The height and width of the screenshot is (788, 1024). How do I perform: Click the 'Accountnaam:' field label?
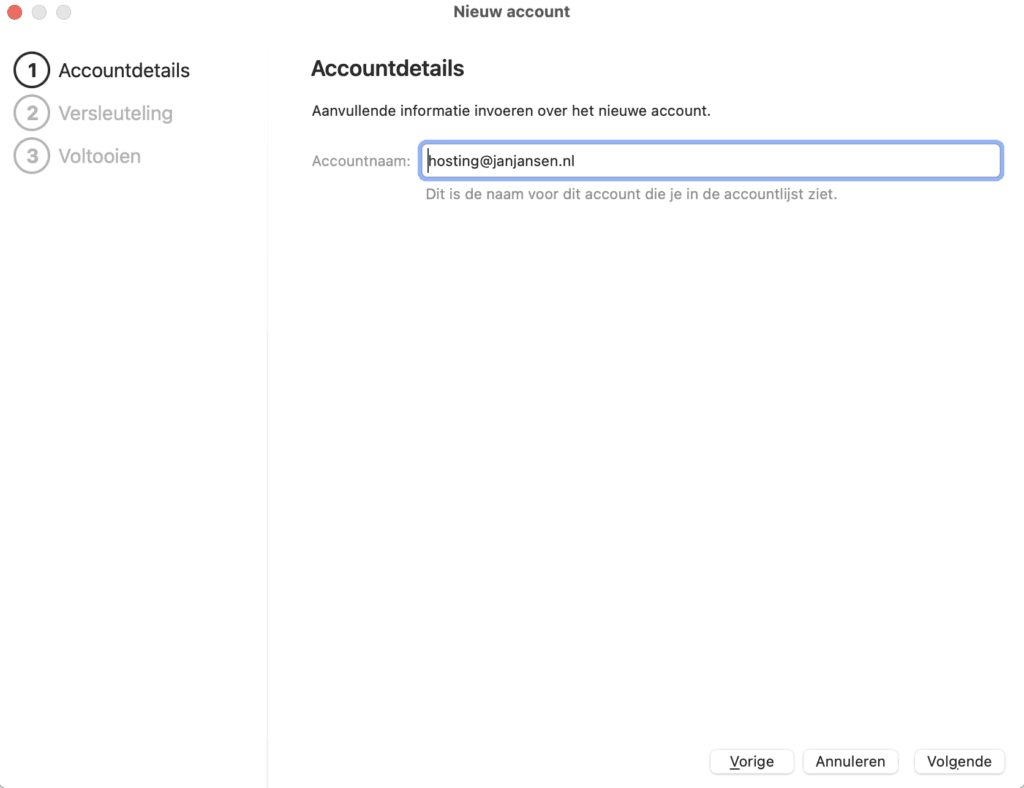pyautogui.click(x=361, y=161)
